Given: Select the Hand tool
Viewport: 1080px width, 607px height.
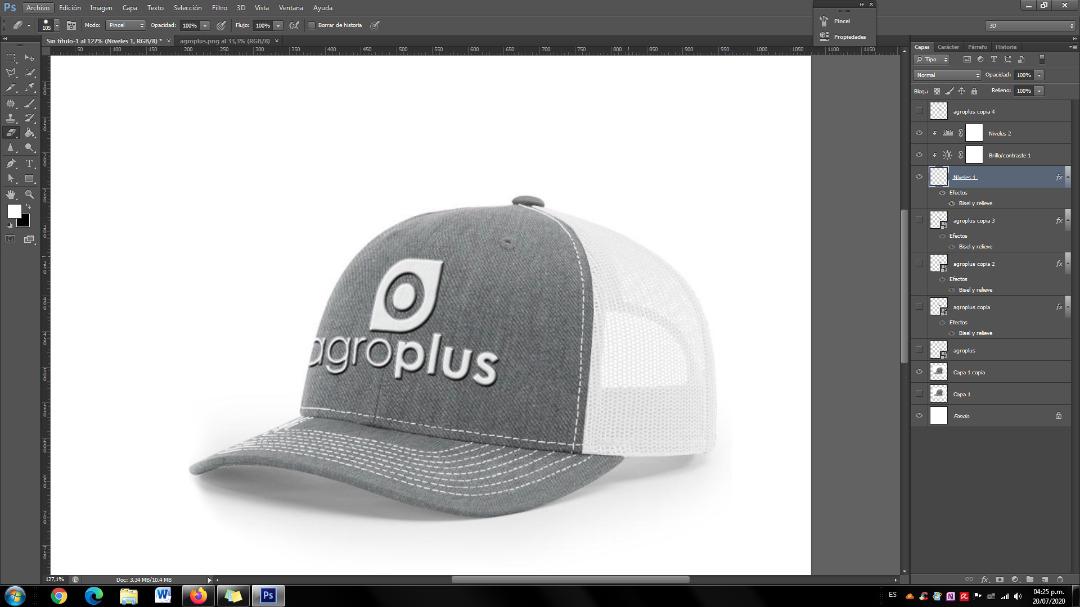Looking at the screenshot, I should (x=12, y=194).
